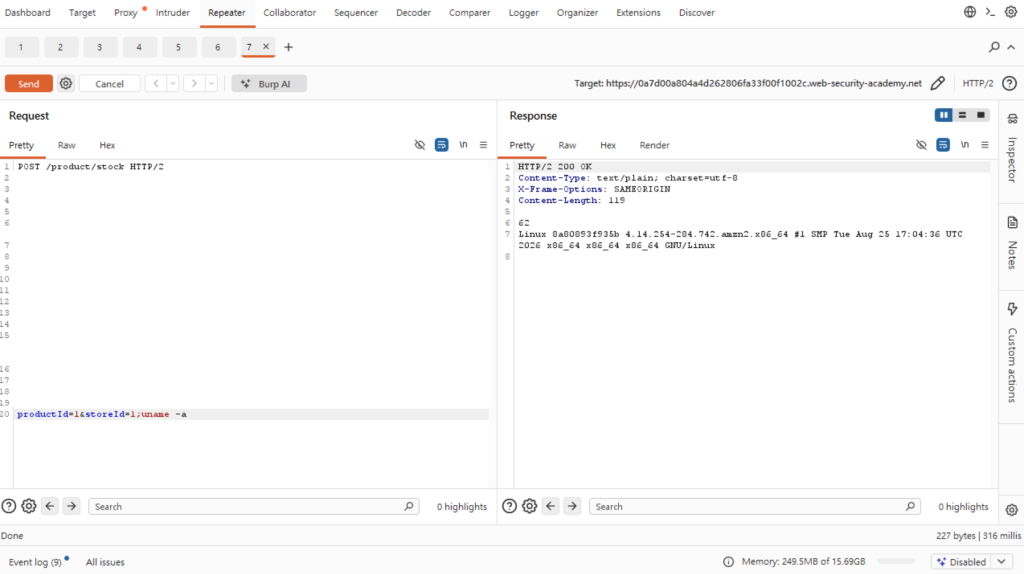The width and height of the screenshot is (1024, 574).
Task: Open Repeater help question icon
Action: click(1010, 84)
